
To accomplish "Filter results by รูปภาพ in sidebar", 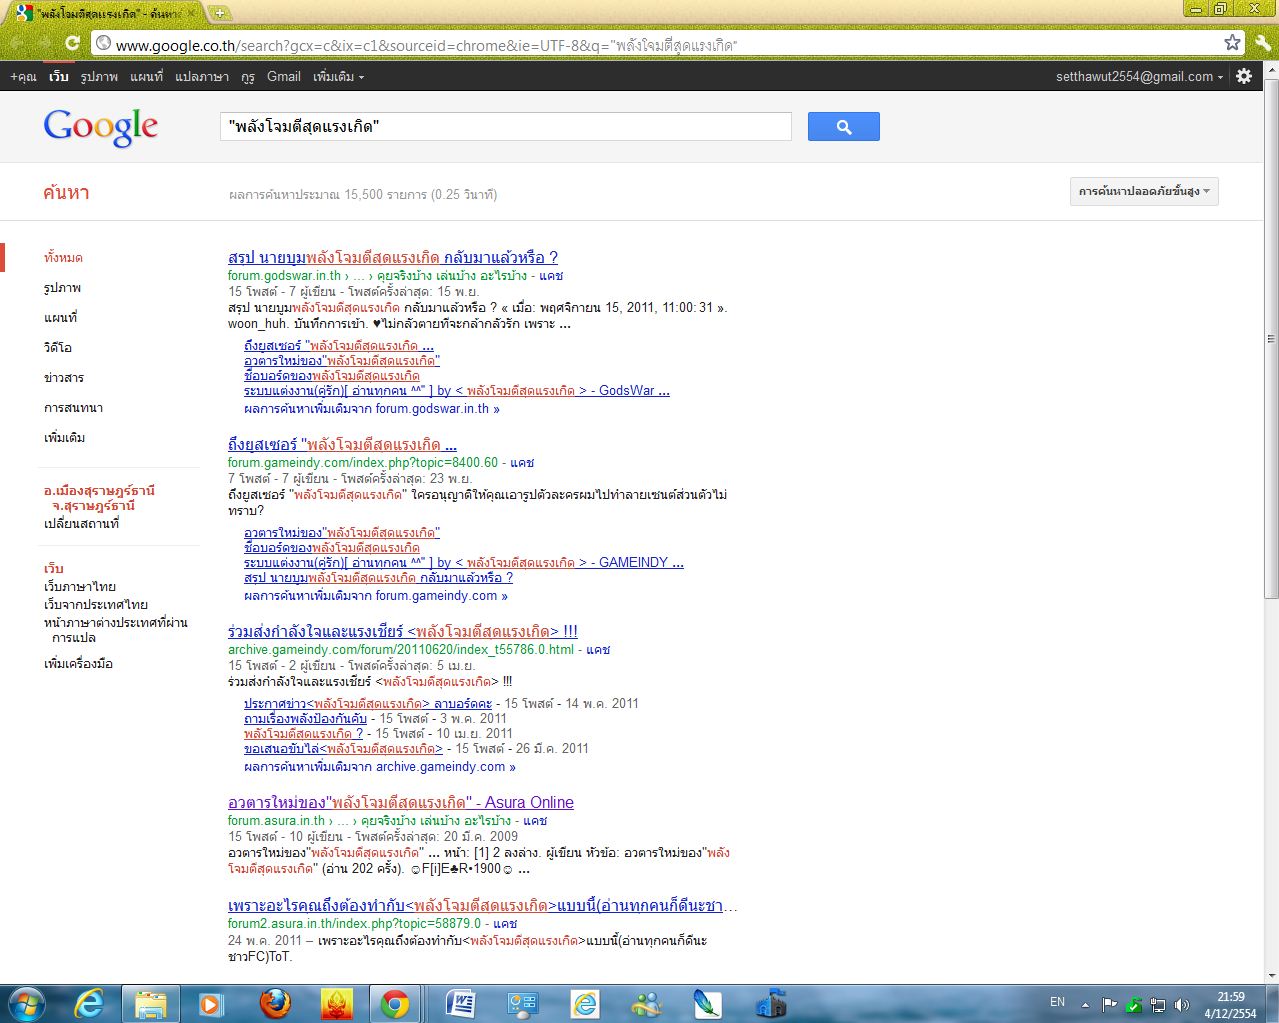I will click(x=62, y=288).
